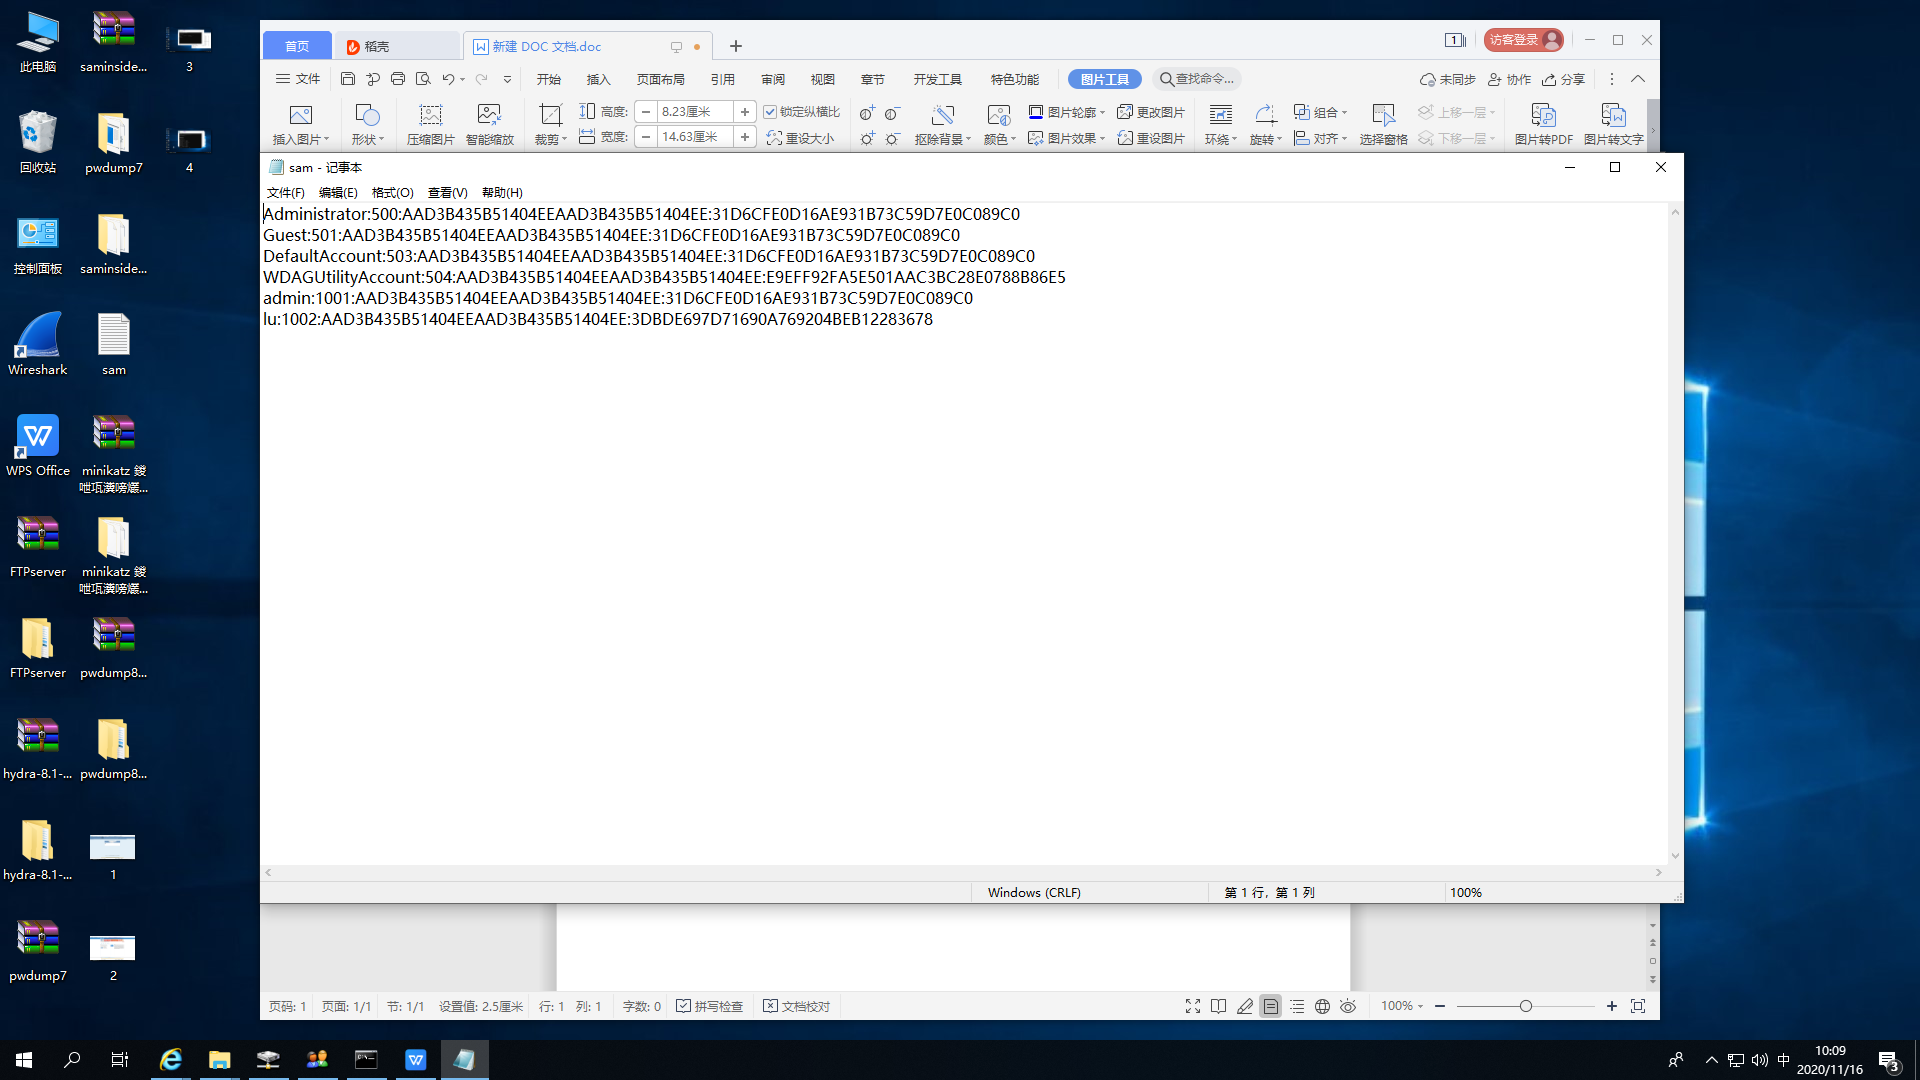Open Notepad 格式(O) menu

point(392,192)
